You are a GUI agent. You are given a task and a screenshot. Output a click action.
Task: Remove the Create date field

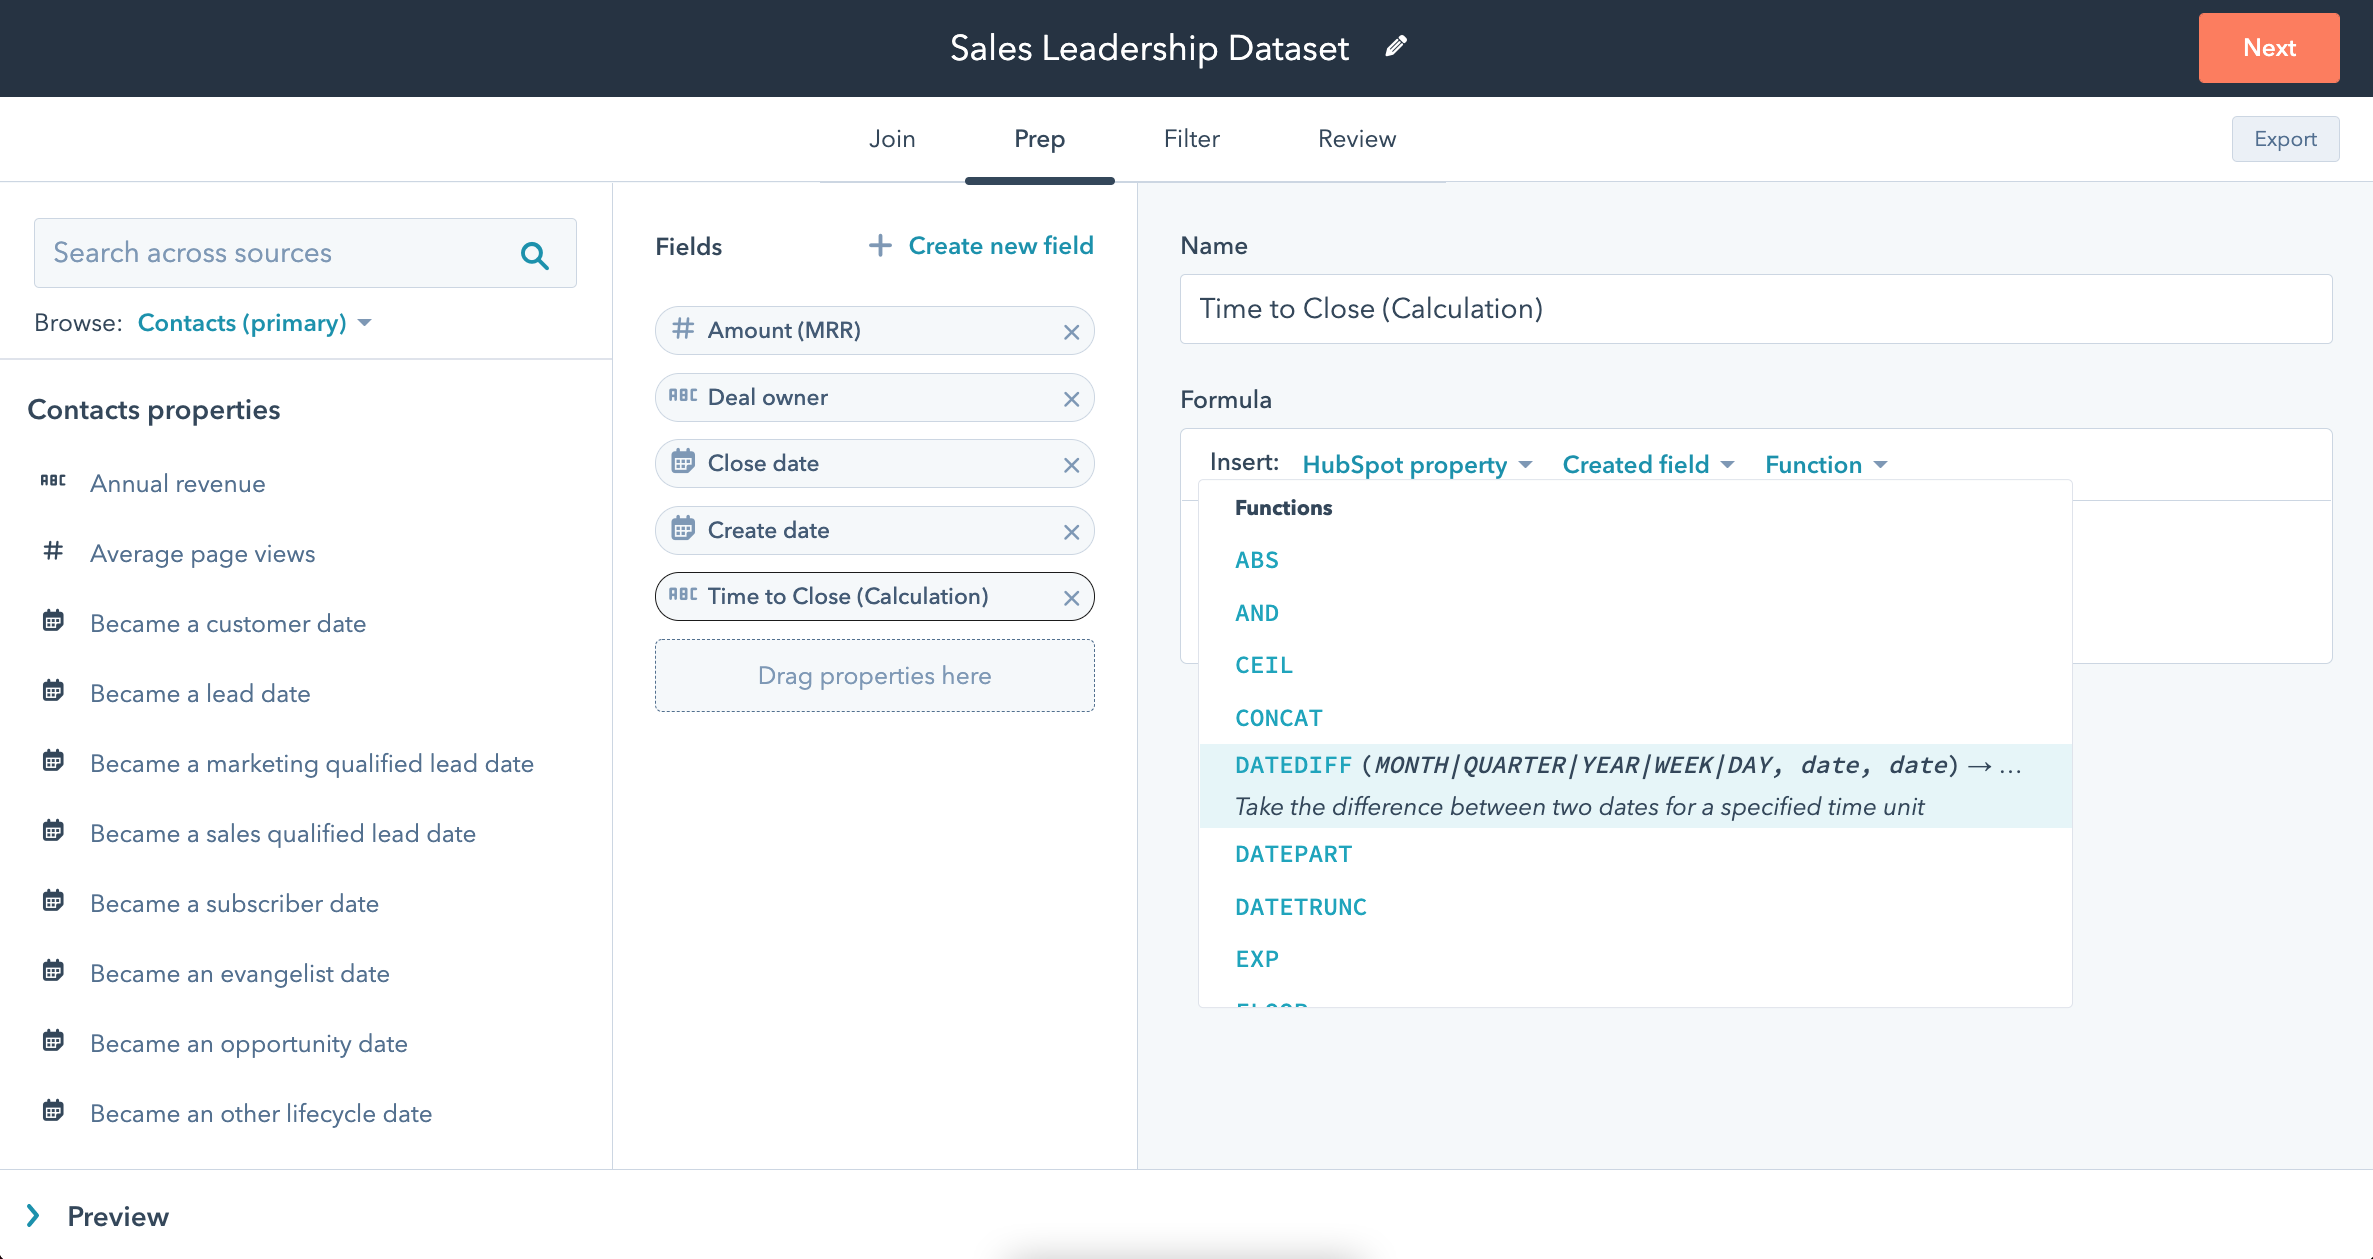click(x=1071, y=532)
